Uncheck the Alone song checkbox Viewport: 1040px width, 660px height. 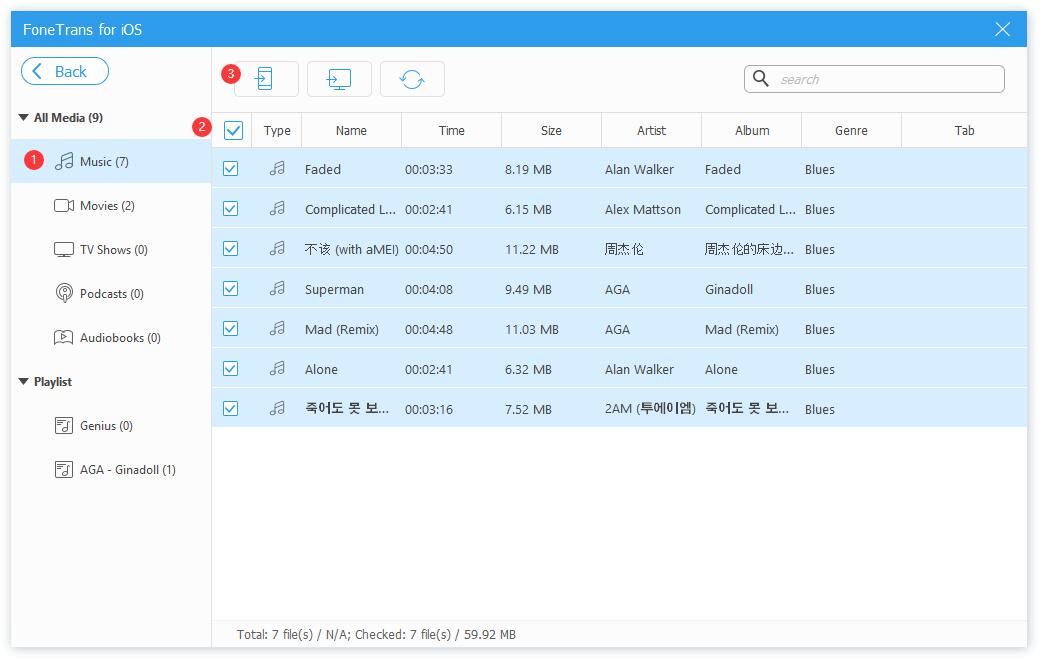pyautogui.click(x=230, y=368)
